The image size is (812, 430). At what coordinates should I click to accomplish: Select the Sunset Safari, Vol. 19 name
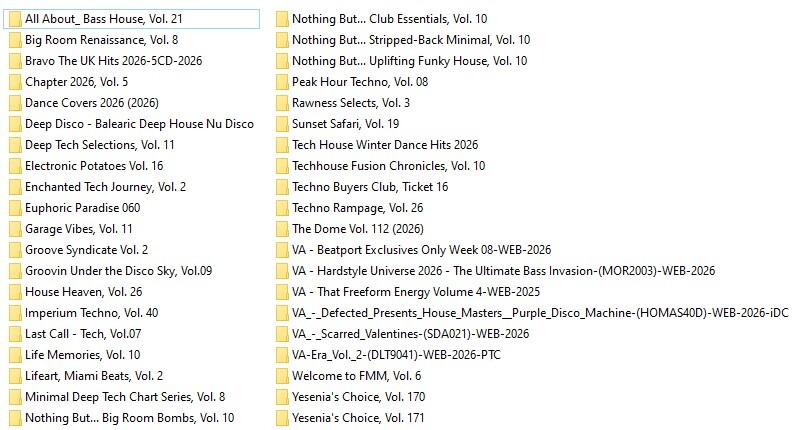(x=345, y=124)
